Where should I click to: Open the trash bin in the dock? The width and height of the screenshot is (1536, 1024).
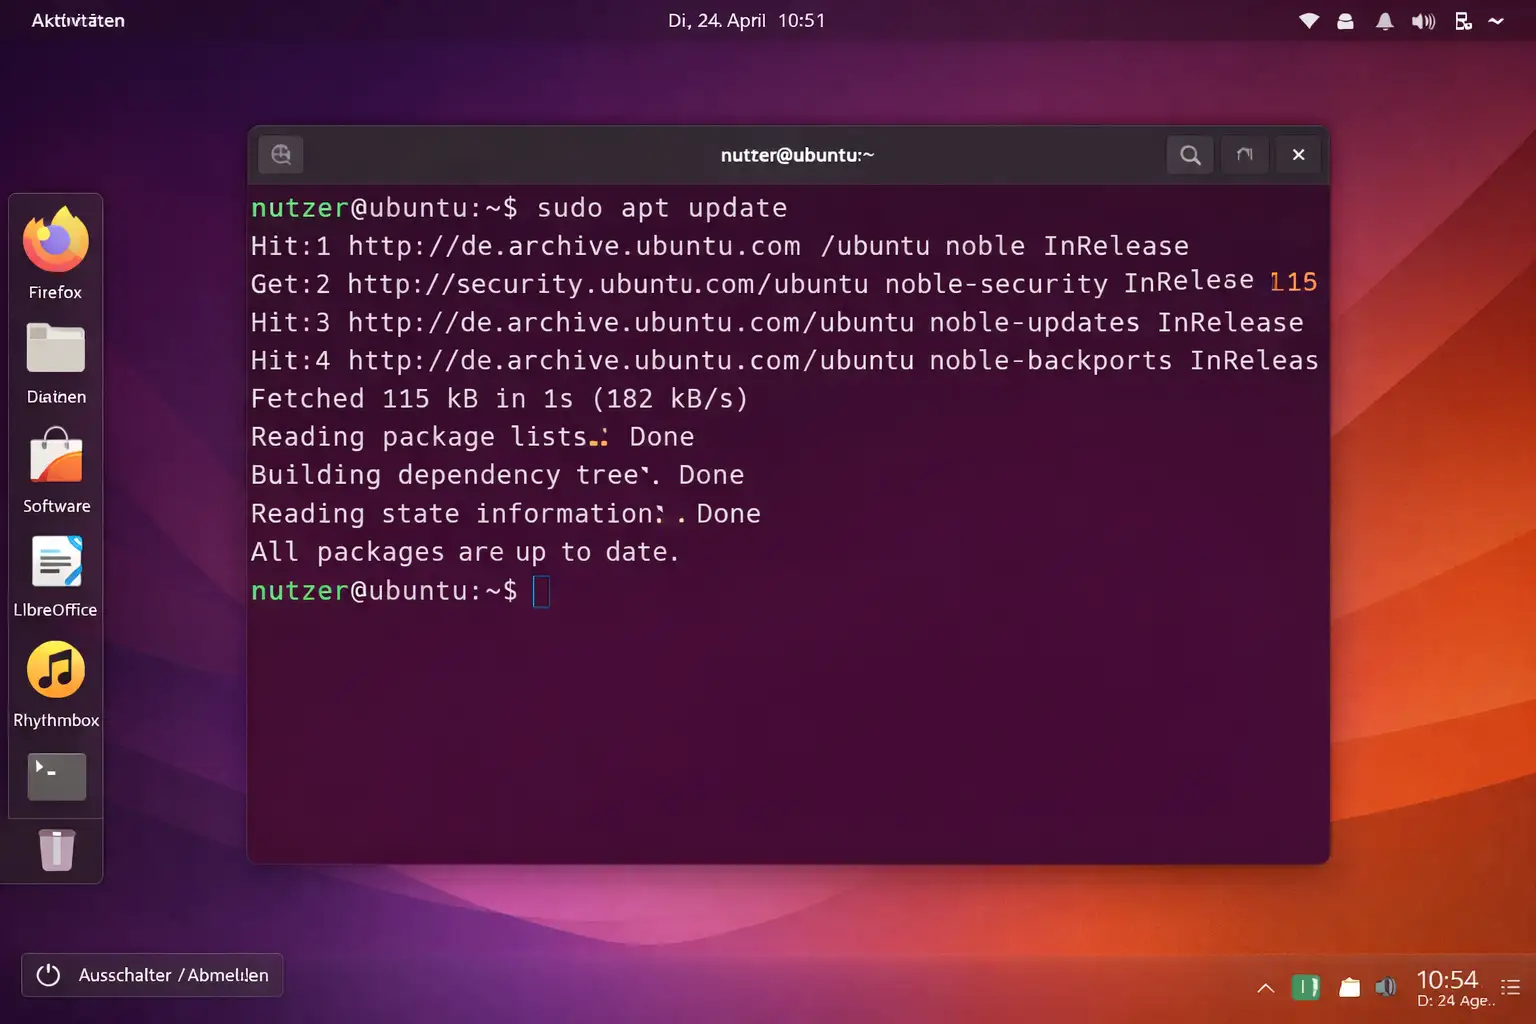click(x=55, y=850)
